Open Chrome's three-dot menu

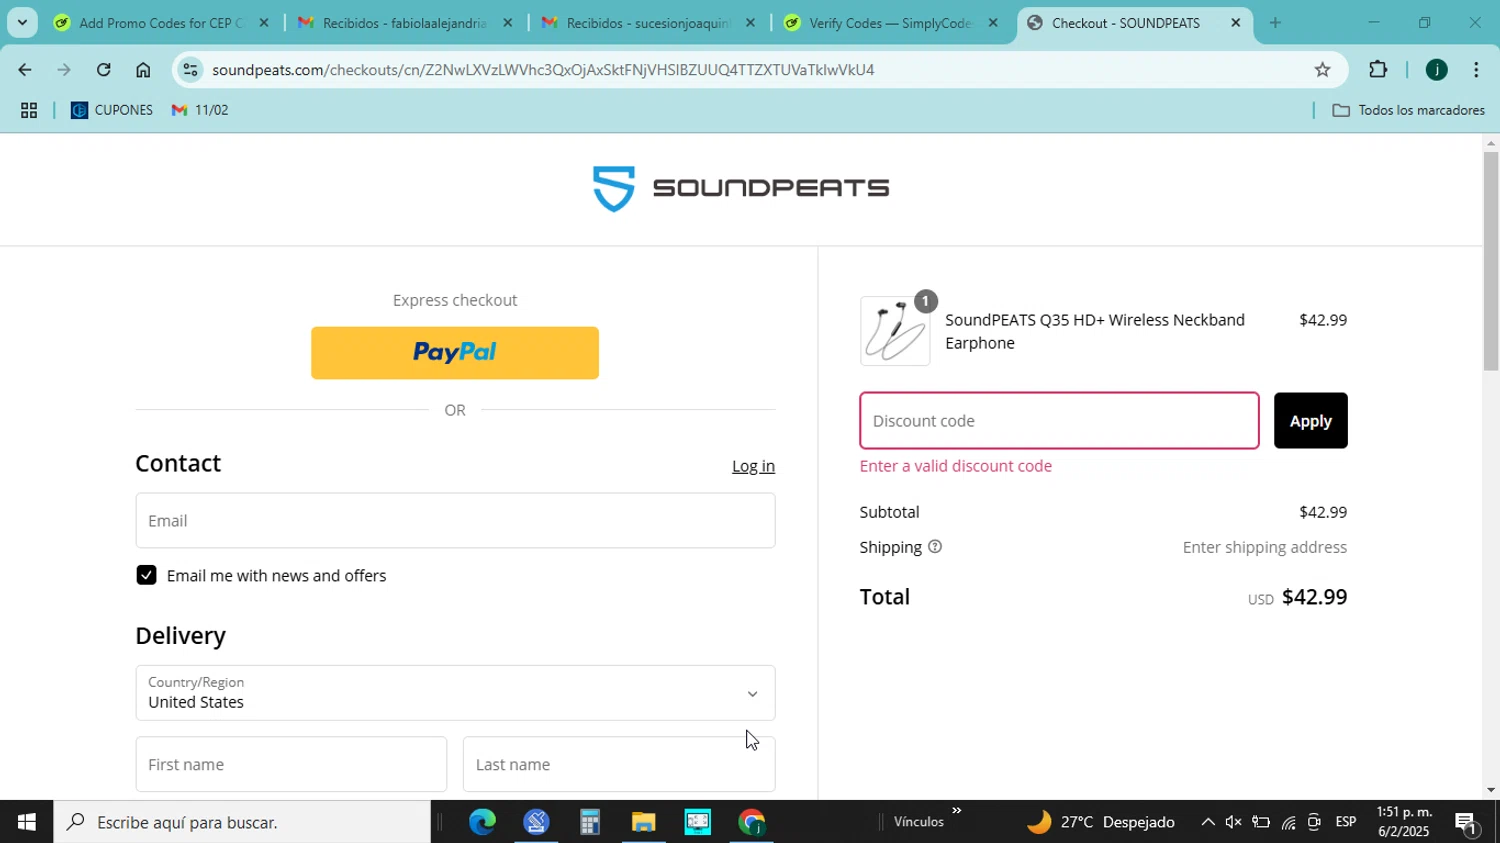click(1476, 70)
